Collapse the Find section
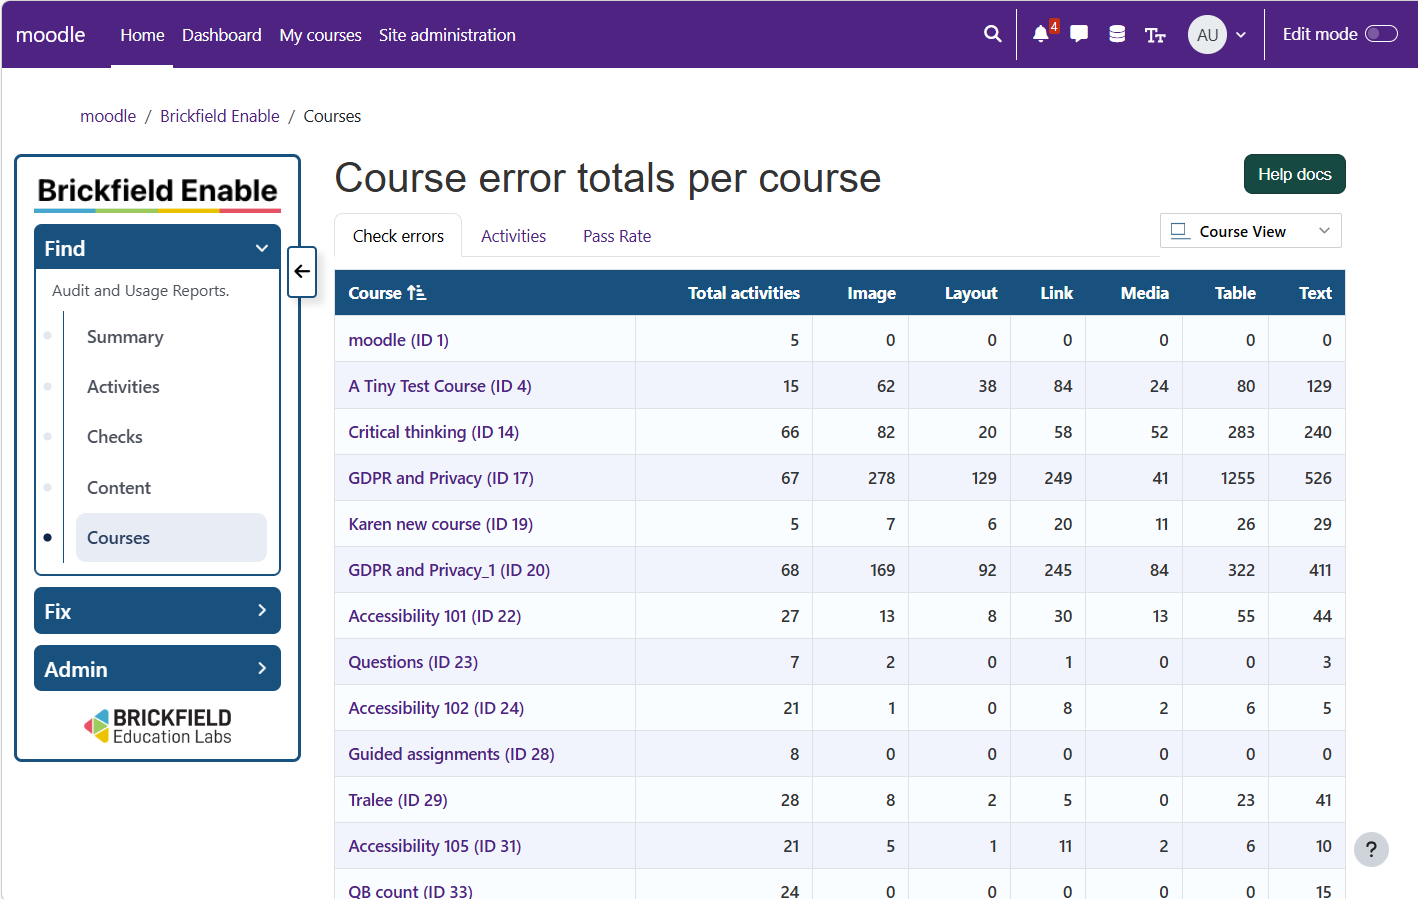The height and width of the screenshot is (899, 1418). (157, 248)
